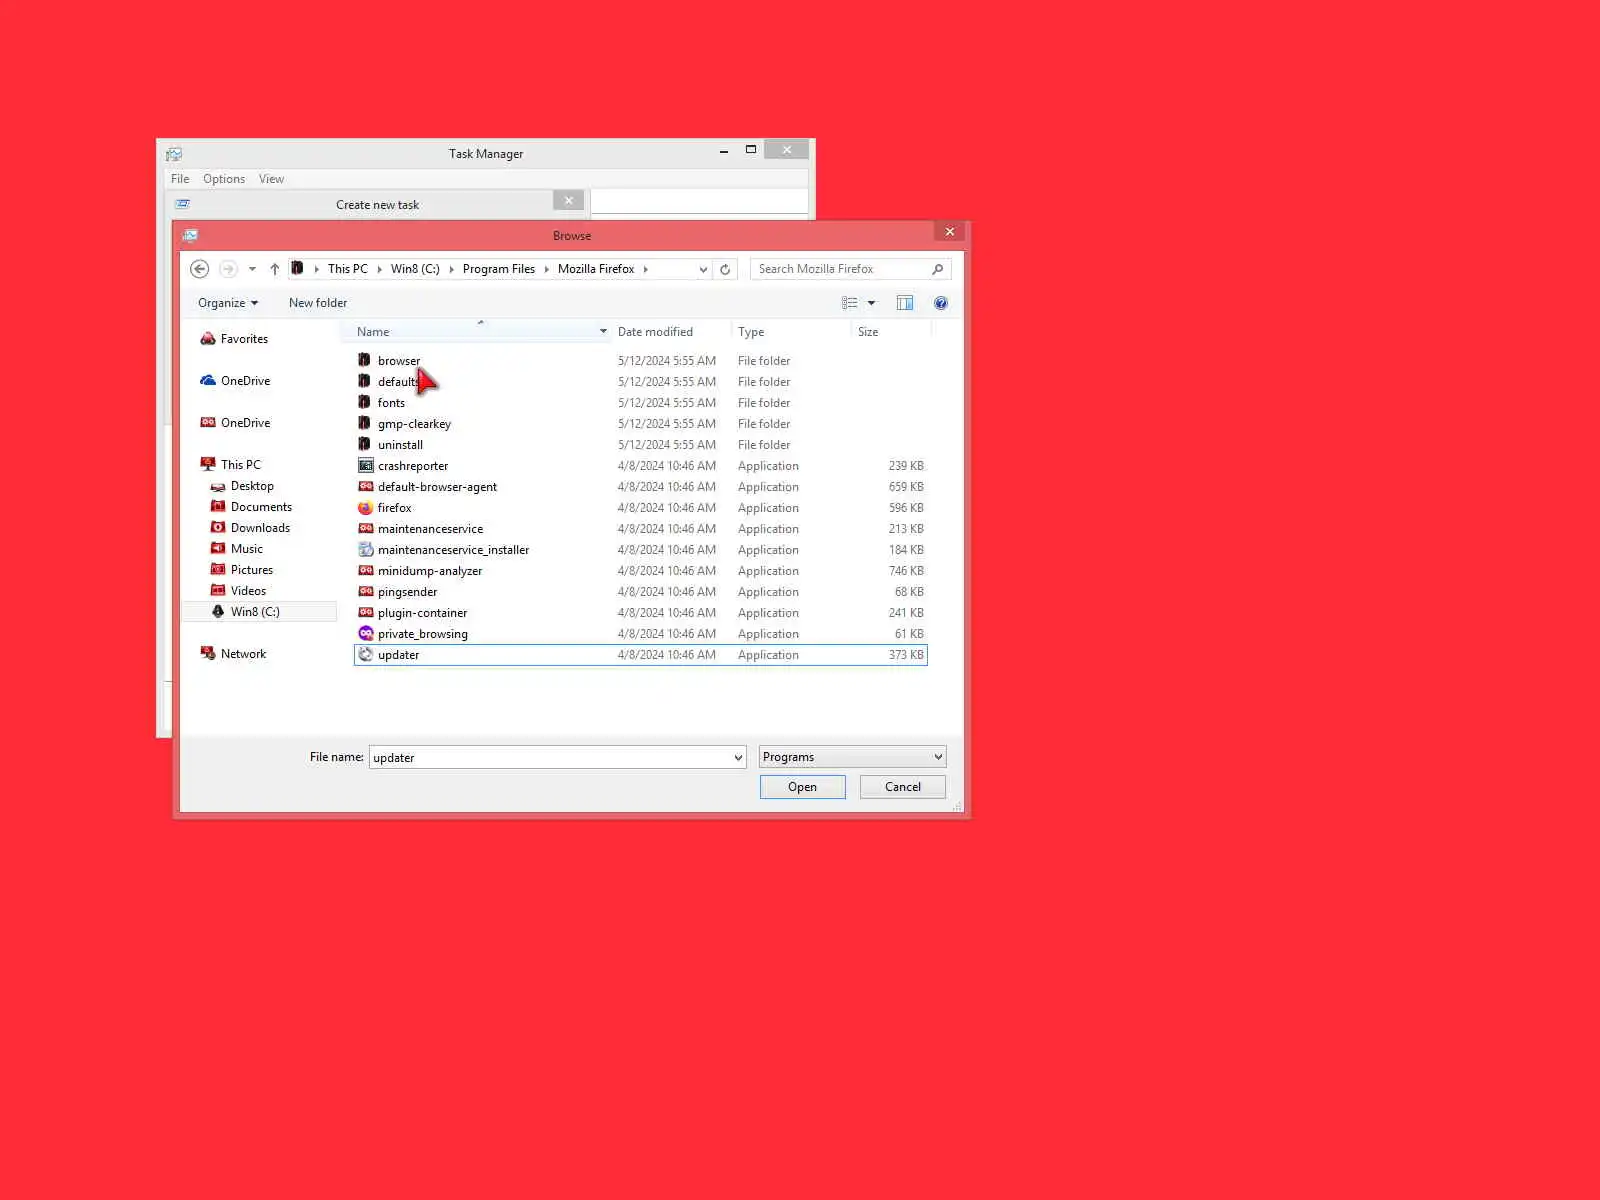Select the private_browsing application icon
The image size is (1600, 1200).
365,634
